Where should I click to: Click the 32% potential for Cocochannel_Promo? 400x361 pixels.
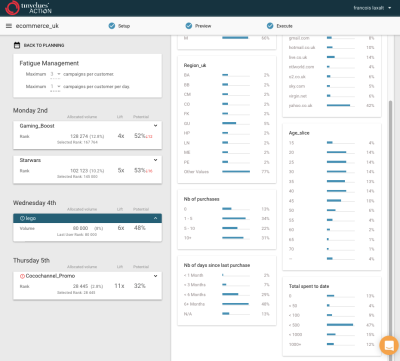tap(140, 286)
